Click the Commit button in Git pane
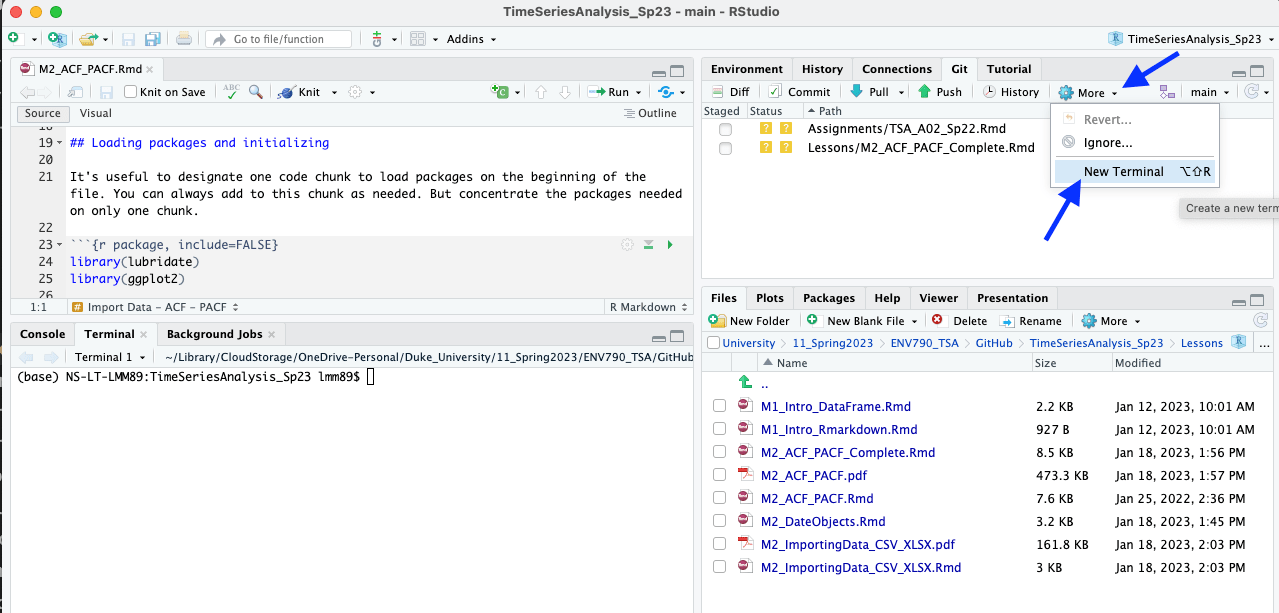 (x=799, y=92)
